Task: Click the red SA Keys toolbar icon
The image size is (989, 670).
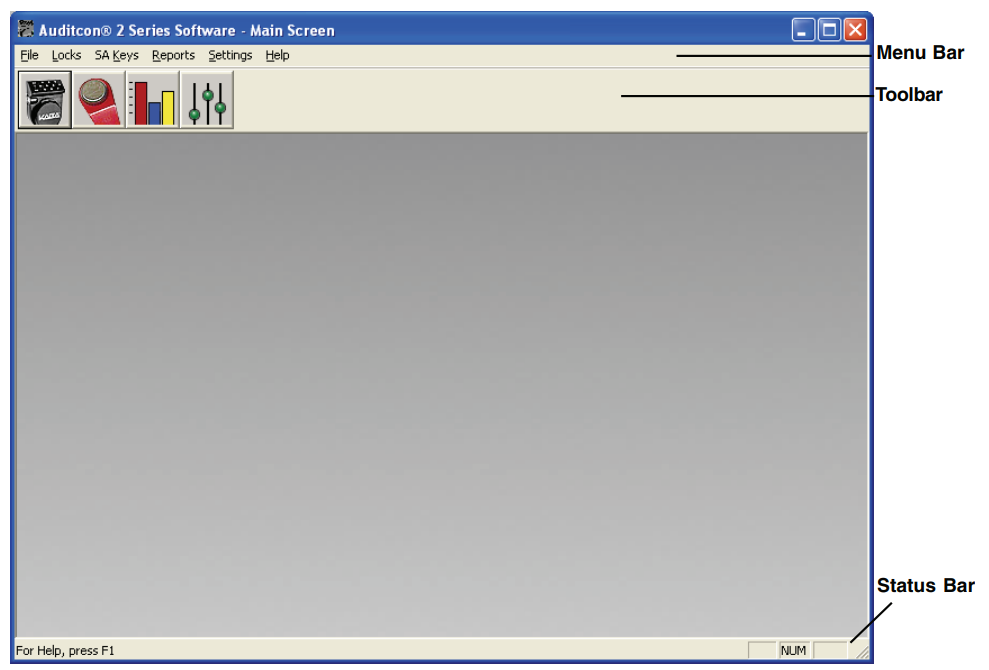Action: pos(99,101)
